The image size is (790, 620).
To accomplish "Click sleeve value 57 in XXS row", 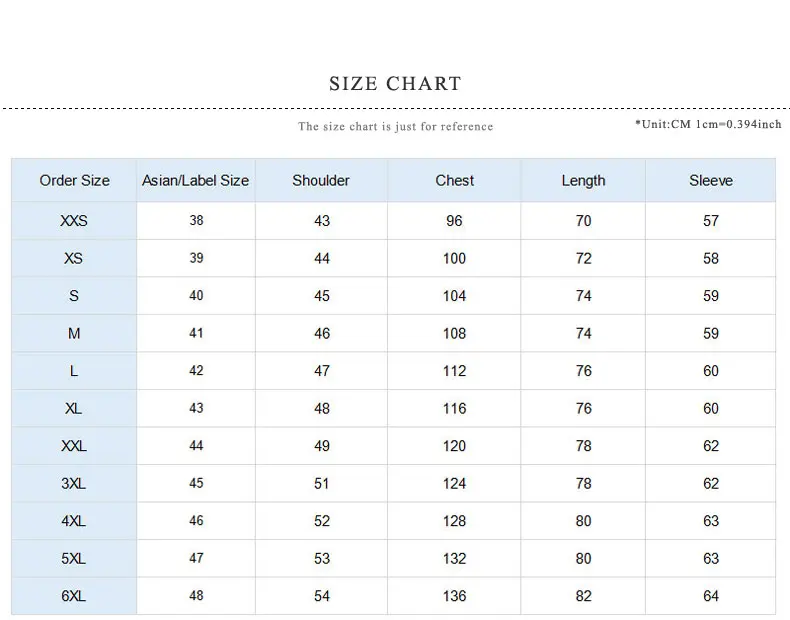I will click(x=711, y=221).
